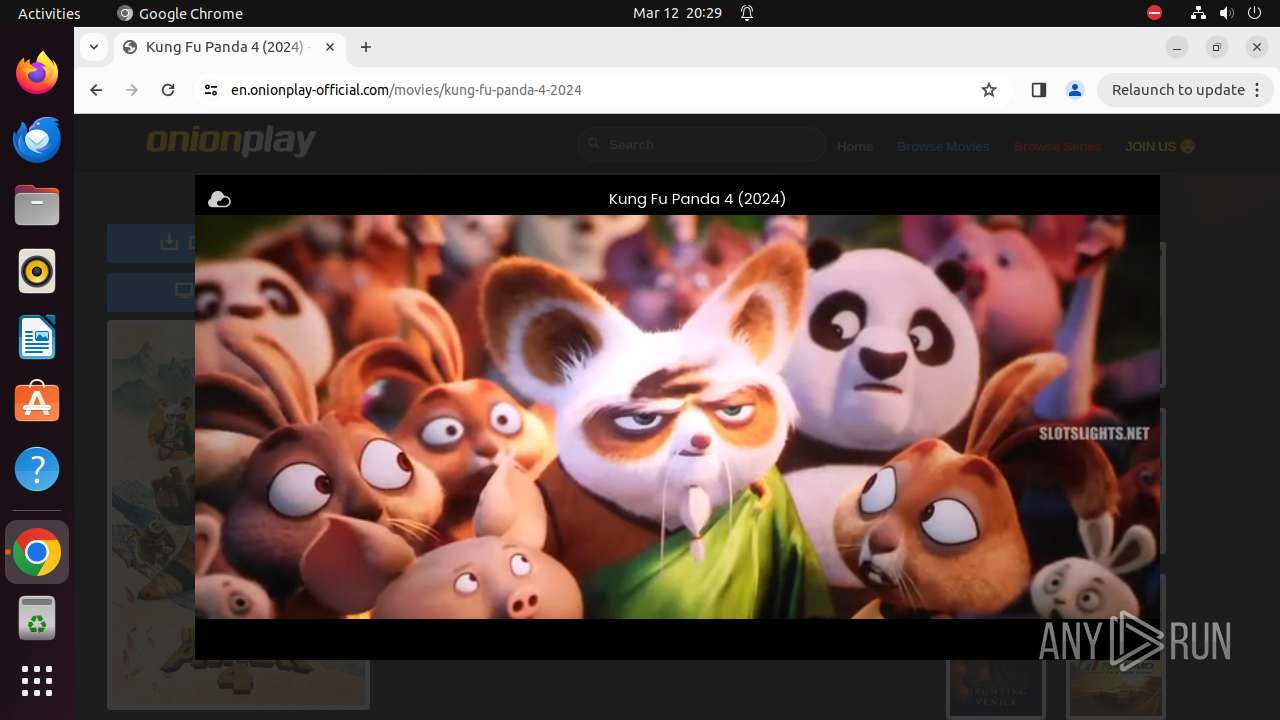Click the Kung Fu Panda 4 (2024) title
The height and width of the screenshot is (720, 1280).
point(697,199)
